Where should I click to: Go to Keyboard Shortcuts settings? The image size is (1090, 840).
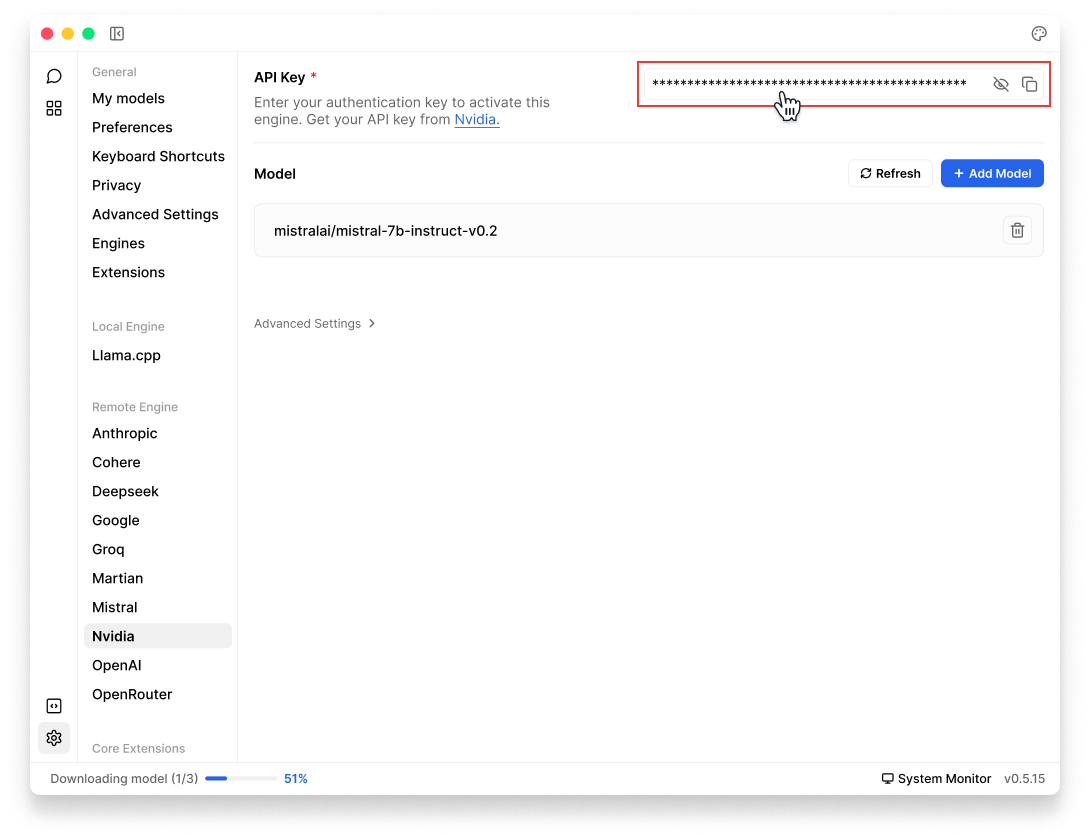pyautogui.click(x=158, y=156)
